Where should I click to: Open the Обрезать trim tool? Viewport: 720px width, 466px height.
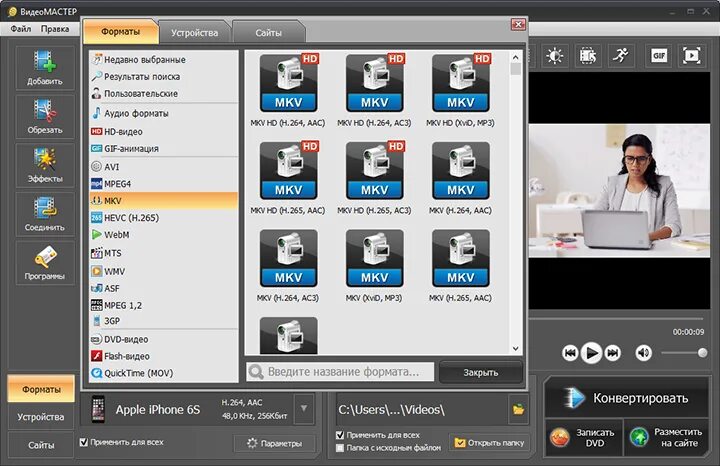45,116
